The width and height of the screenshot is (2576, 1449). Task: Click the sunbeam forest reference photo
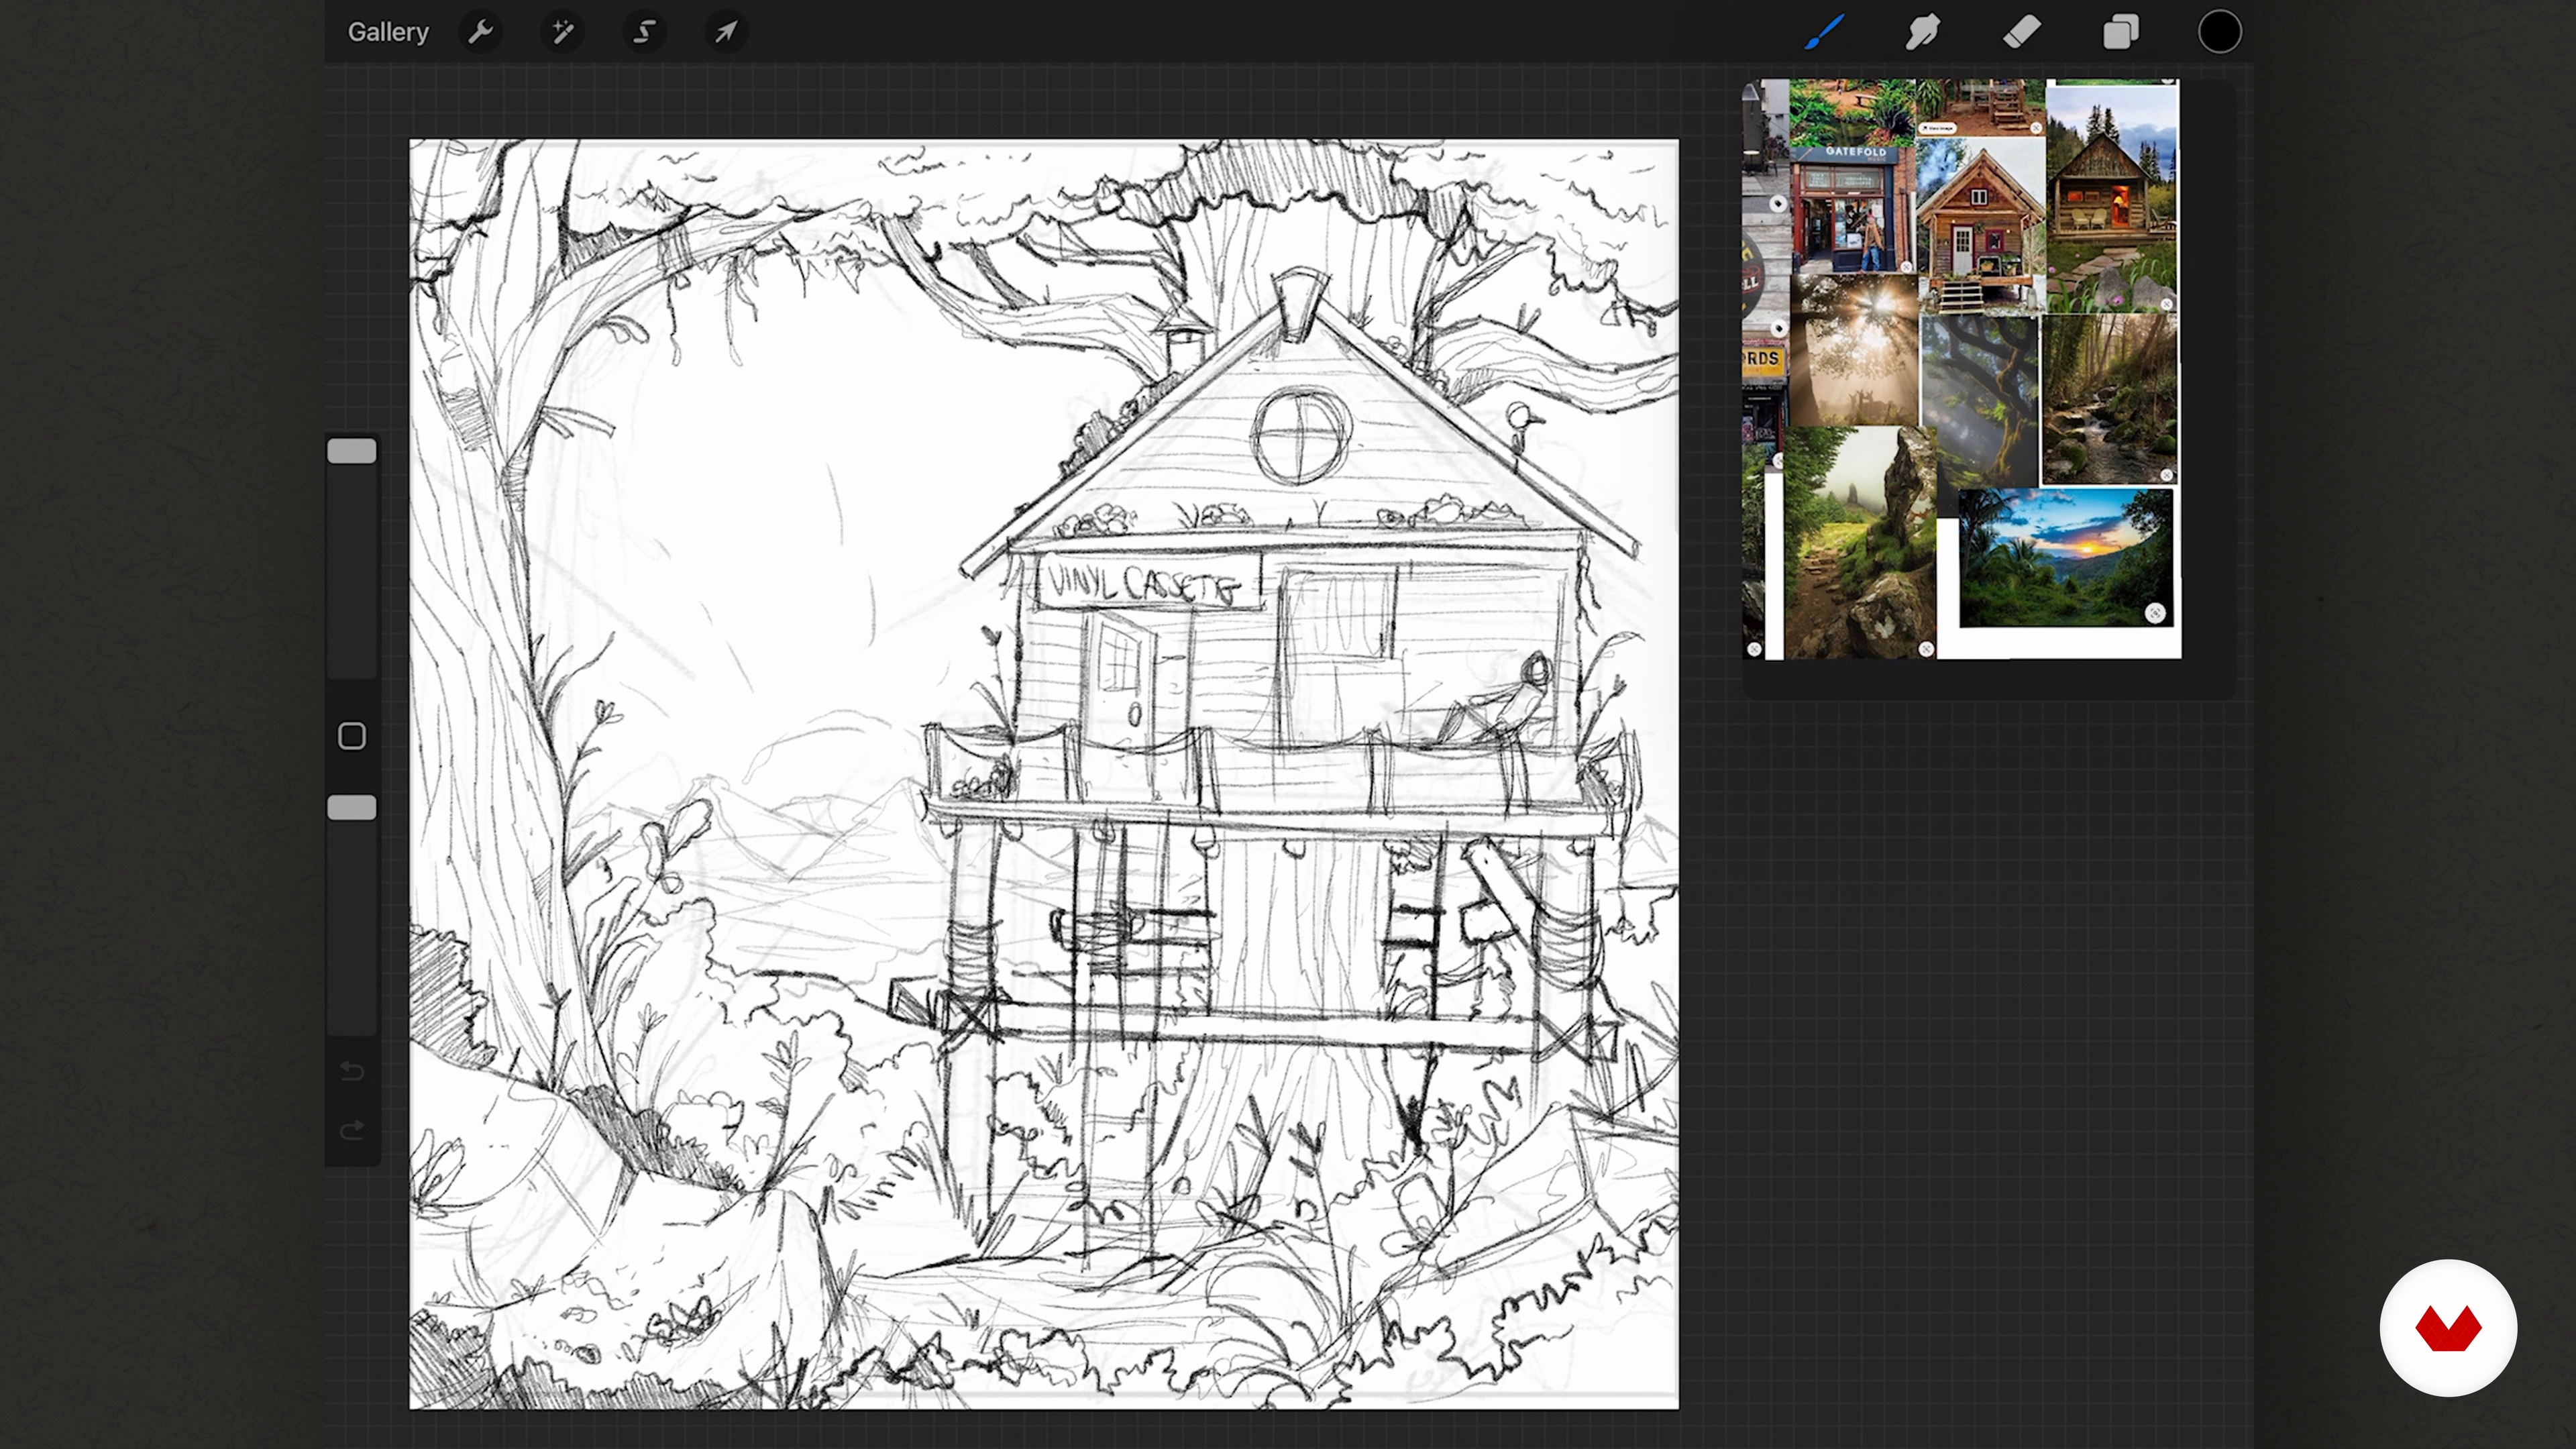1854,351
